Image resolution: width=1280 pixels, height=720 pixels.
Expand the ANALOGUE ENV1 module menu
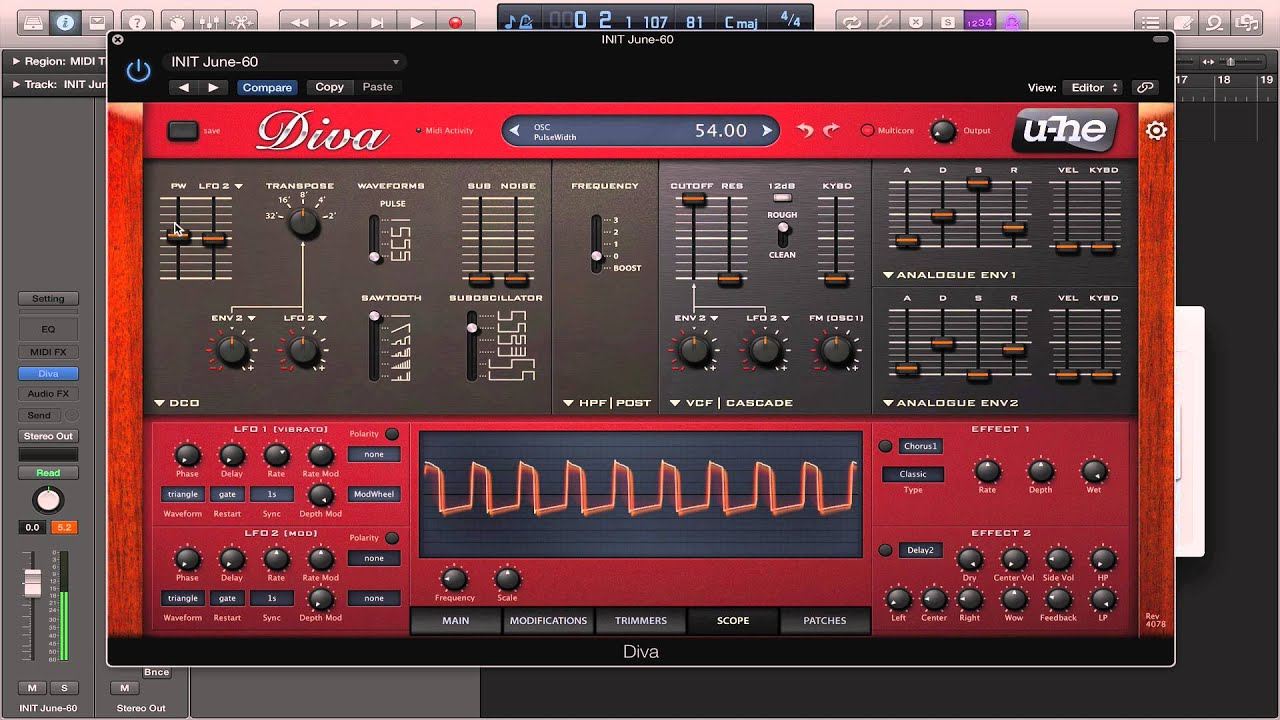(949, 275)
